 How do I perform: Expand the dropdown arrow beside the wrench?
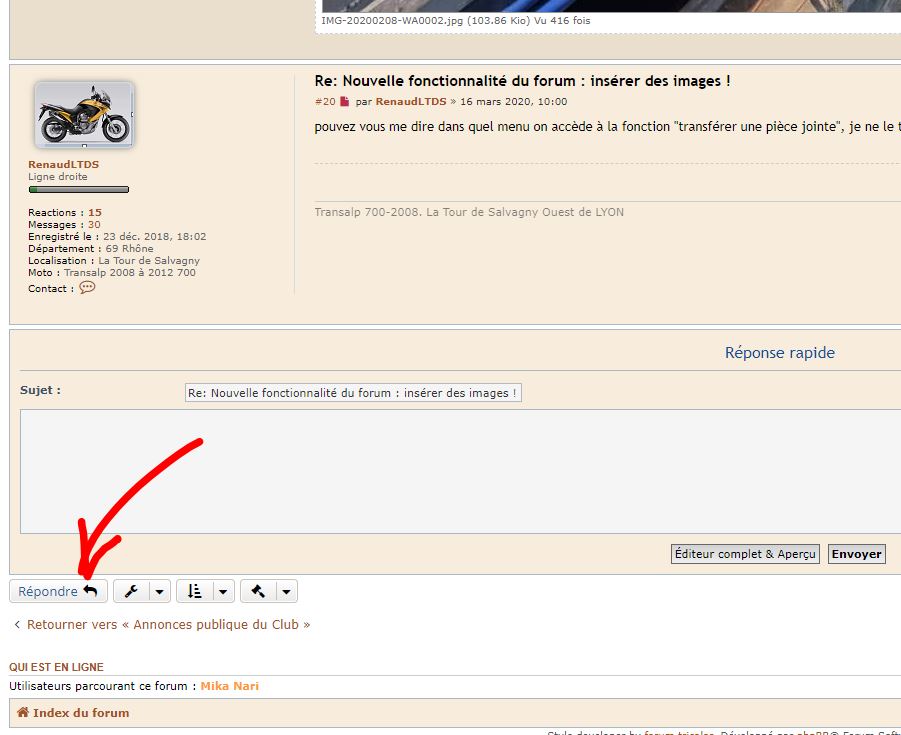pos(159,592)
